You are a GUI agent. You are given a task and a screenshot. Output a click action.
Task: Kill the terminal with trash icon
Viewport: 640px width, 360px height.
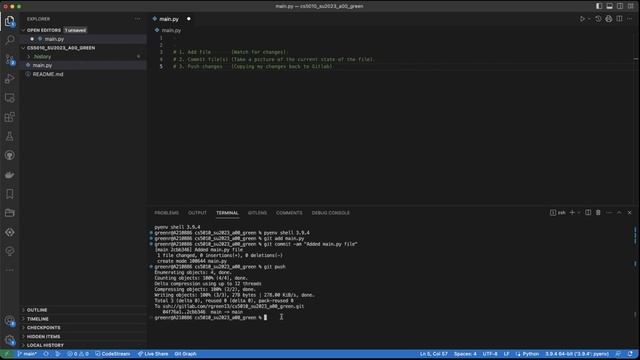pyautogui.click(x=598, y=213)
